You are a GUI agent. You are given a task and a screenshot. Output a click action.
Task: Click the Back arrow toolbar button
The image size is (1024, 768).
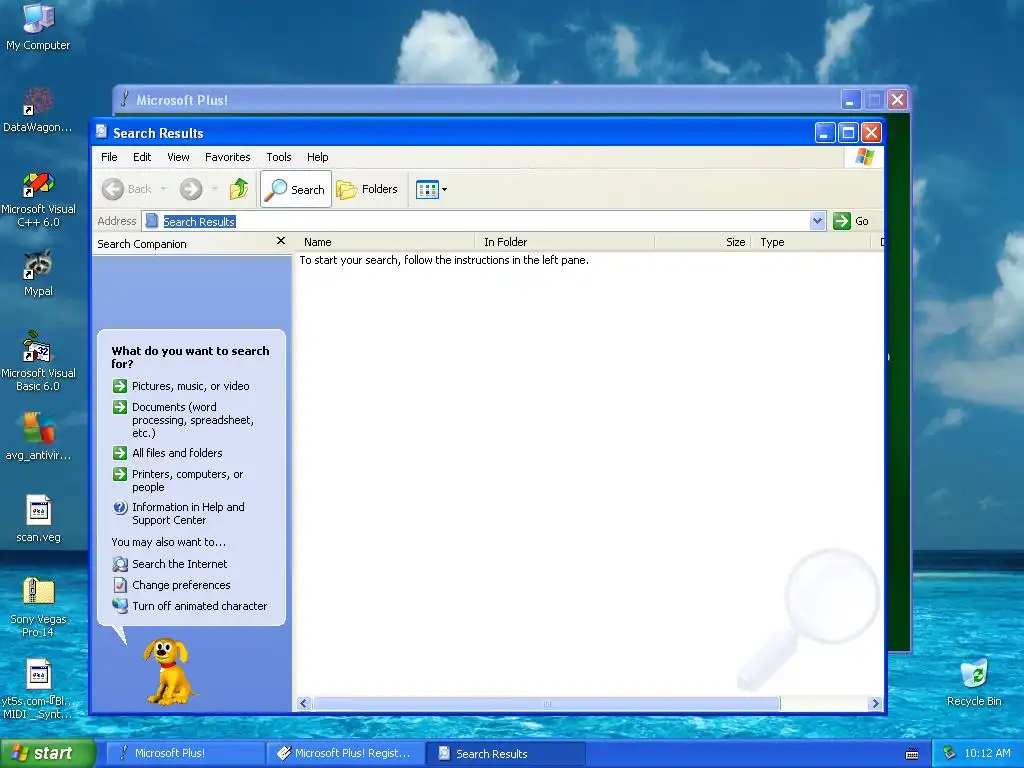127,189
